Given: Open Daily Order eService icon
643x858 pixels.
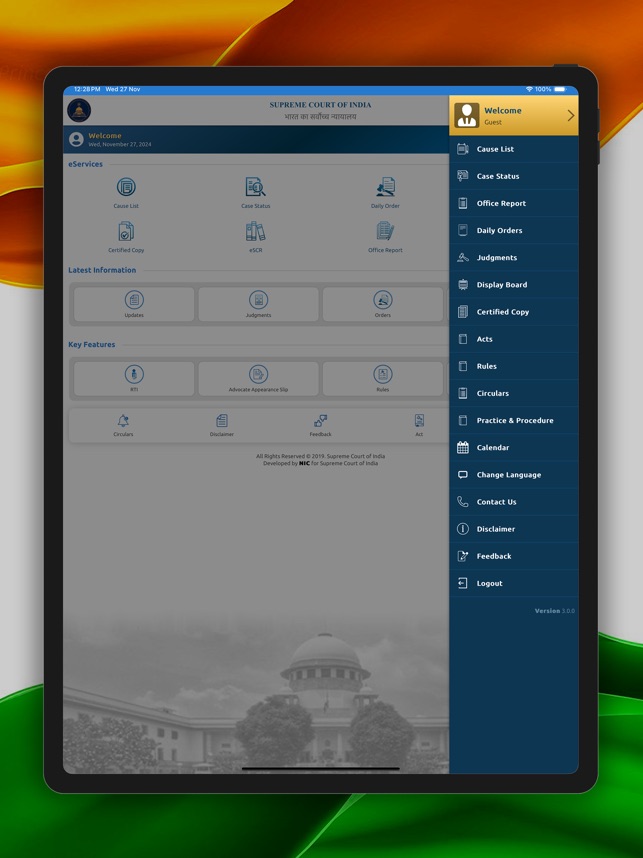Looking at the screenshot, I should click(385, 187).
